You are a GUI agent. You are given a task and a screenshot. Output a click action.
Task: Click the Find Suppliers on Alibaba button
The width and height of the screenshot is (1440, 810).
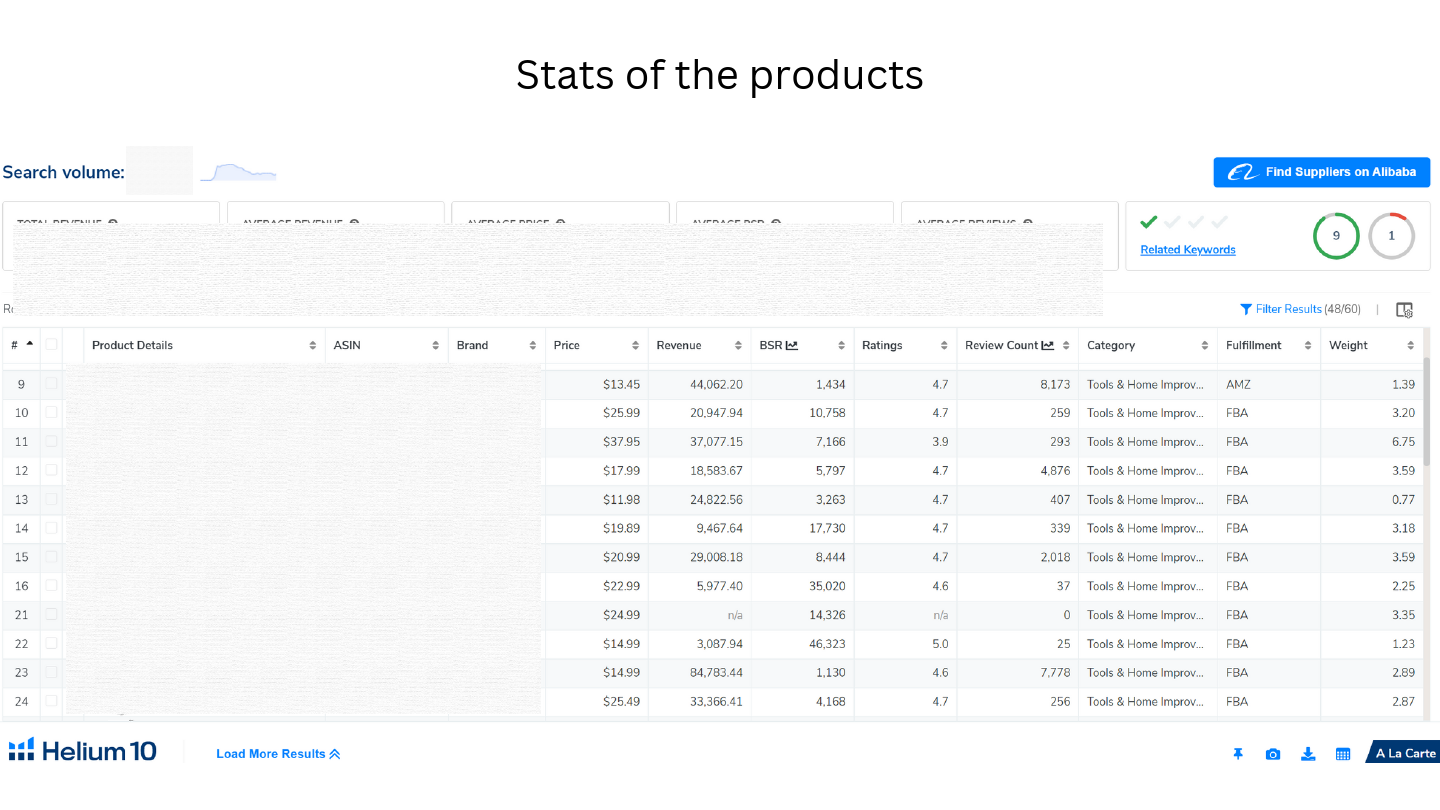(1321, 172)
